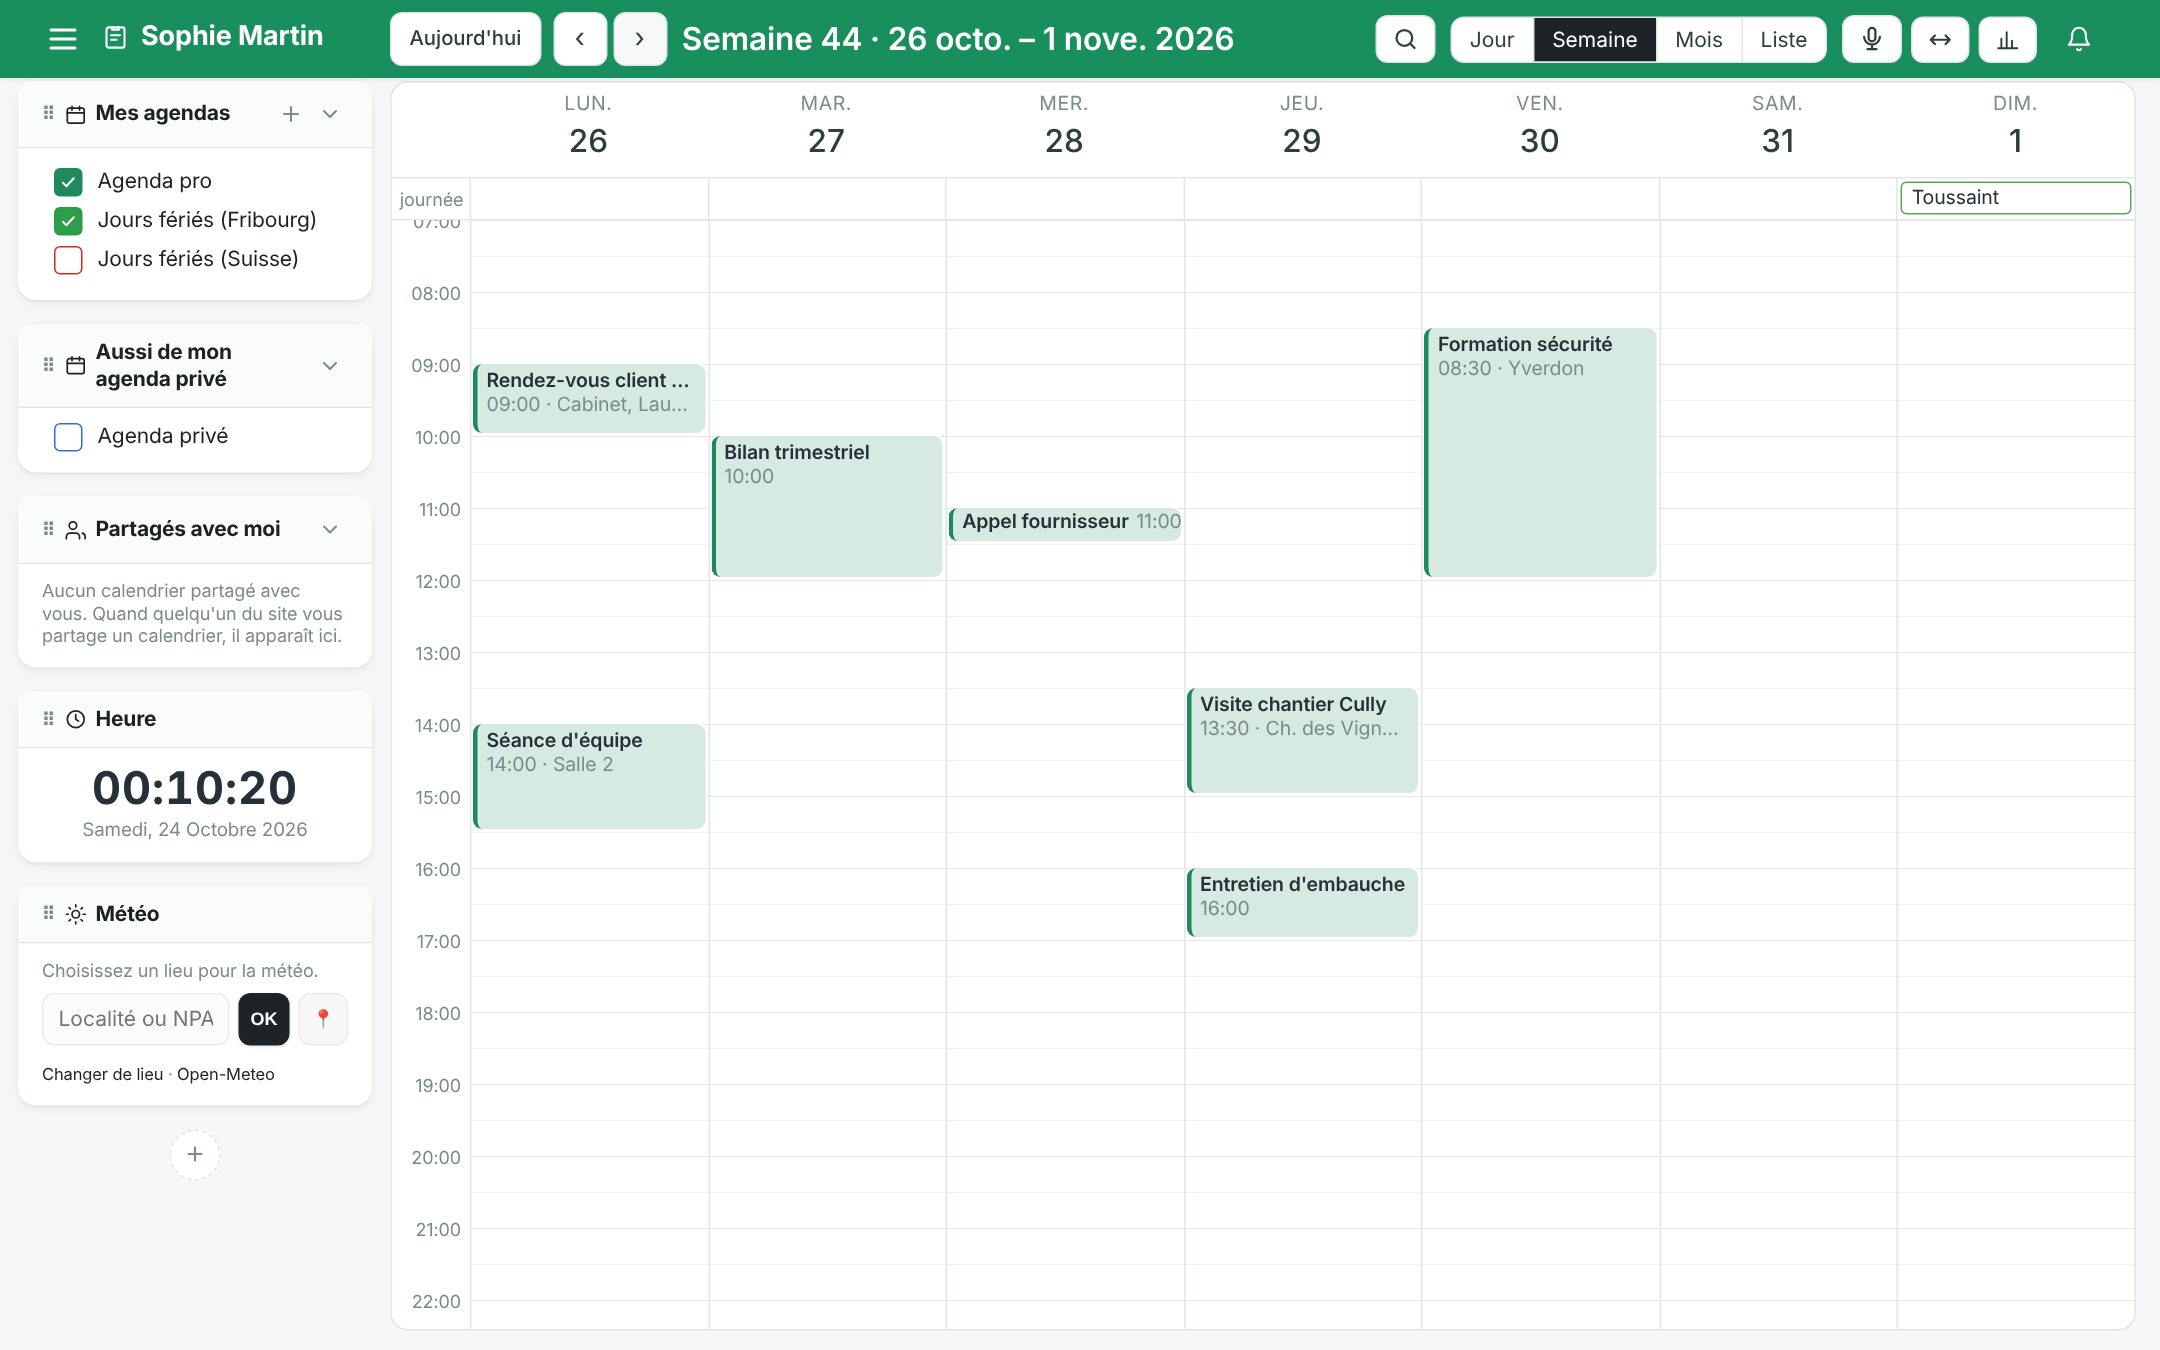
Task: Open the Visite chantier Cully event
Action: pos(1302,740)
